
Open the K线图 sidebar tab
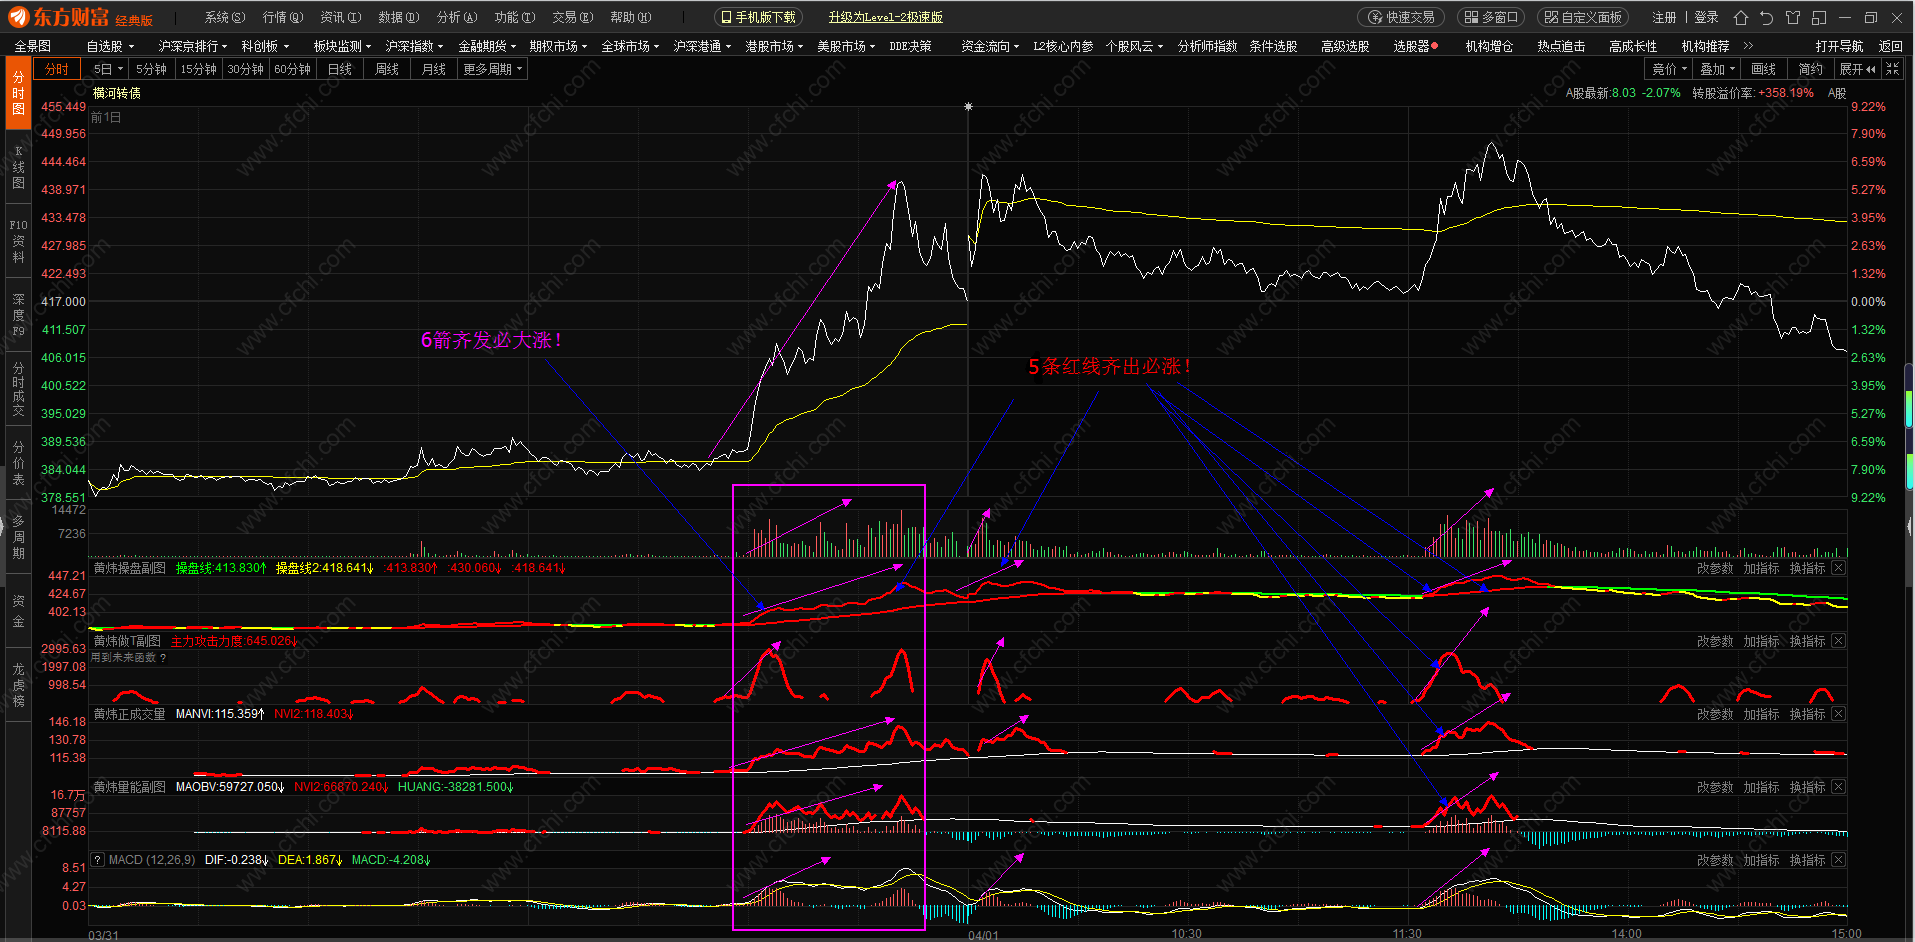pos(18,167)
